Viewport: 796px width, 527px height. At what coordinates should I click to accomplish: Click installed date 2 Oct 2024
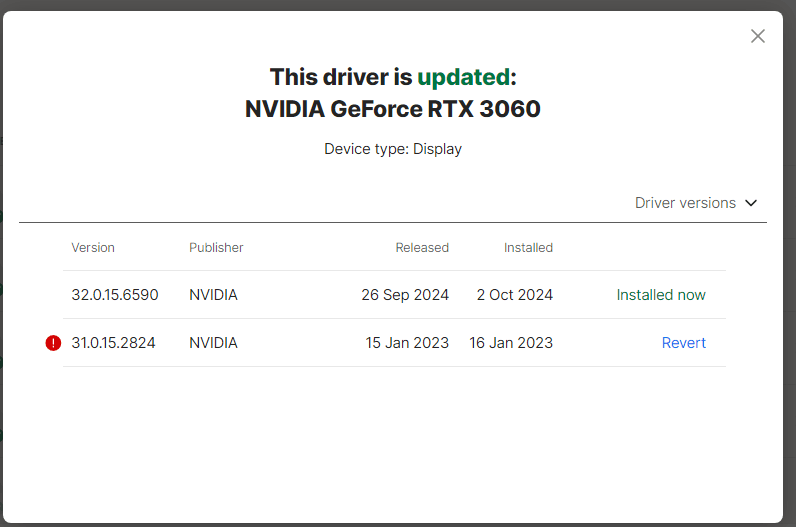tap(515, 295)
